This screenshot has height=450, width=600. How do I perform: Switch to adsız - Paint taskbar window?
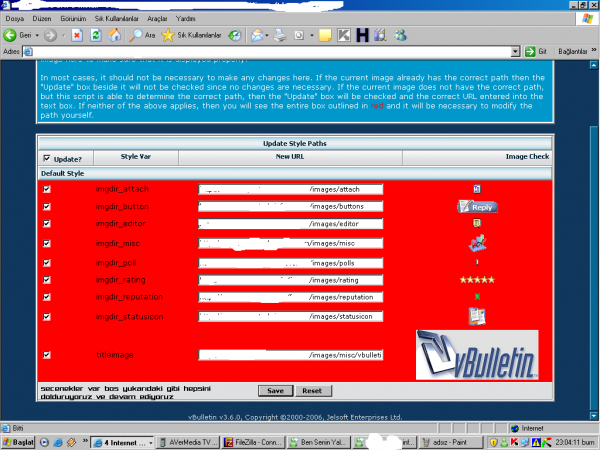450,442
